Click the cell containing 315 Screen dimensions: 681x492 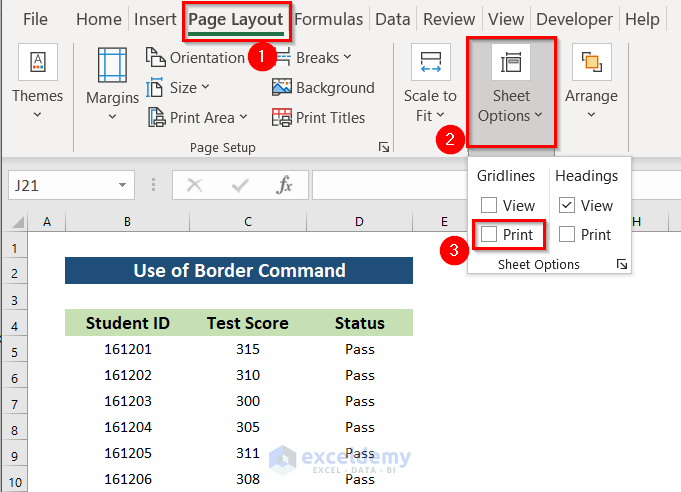point(248,349)
